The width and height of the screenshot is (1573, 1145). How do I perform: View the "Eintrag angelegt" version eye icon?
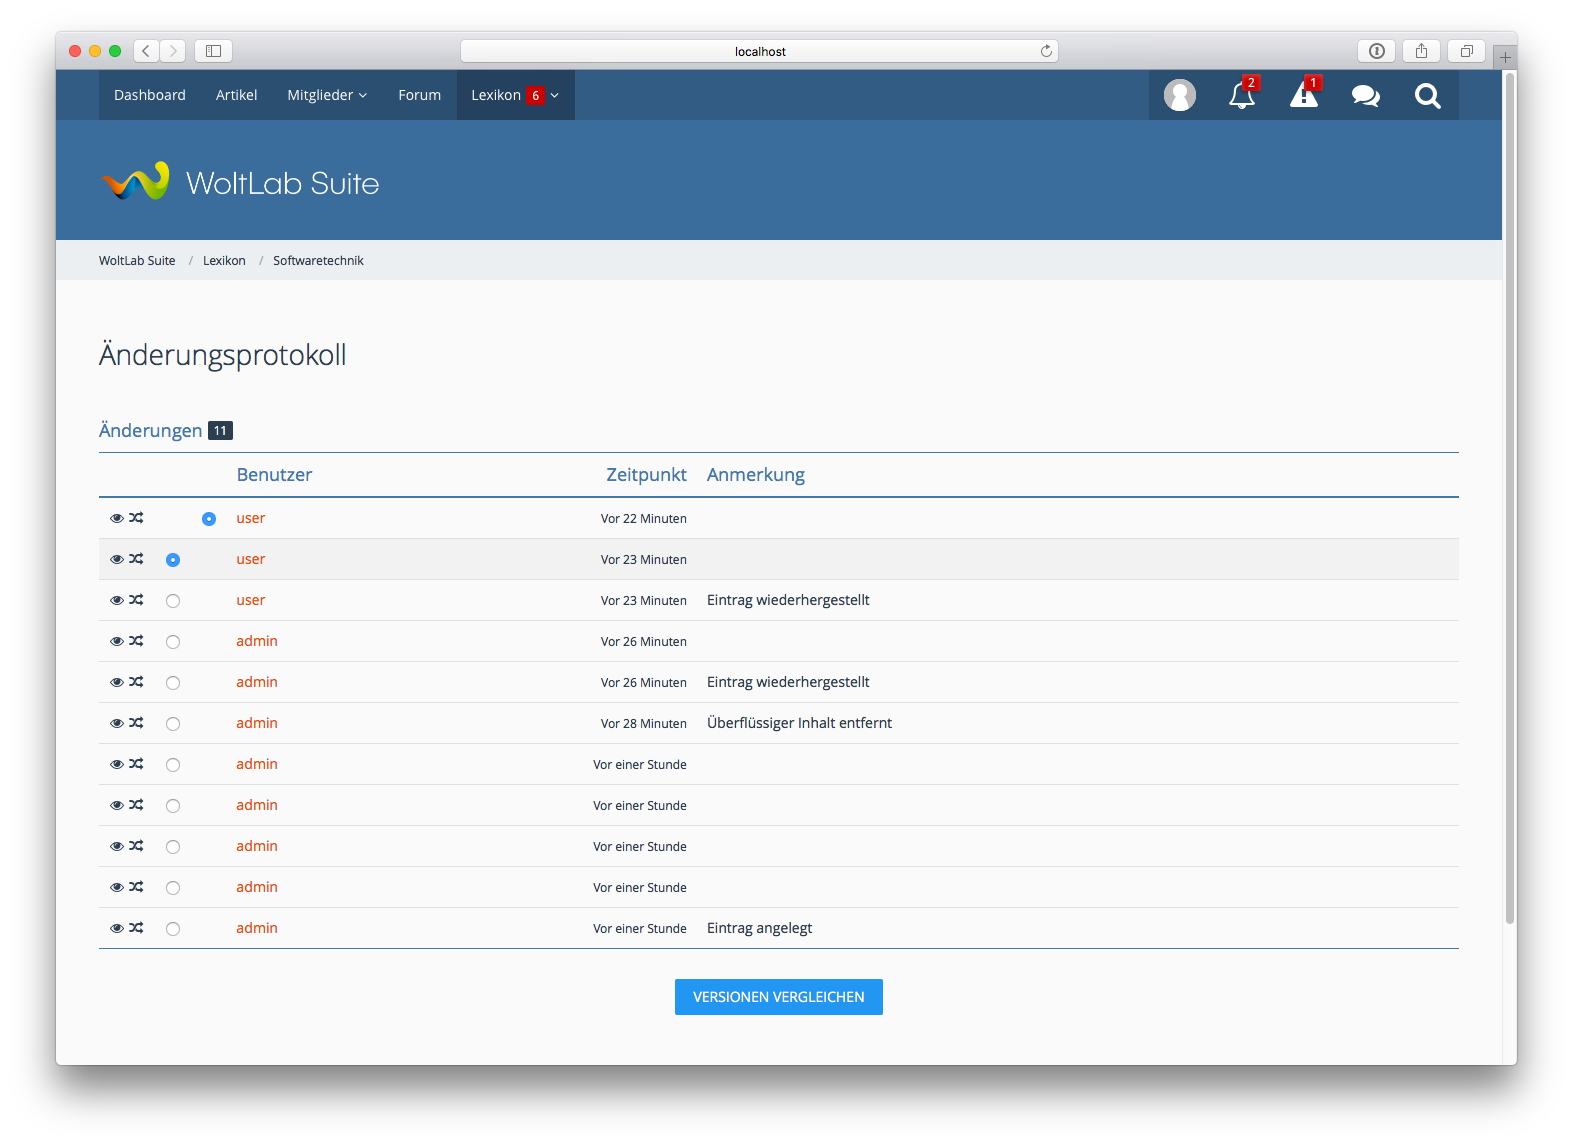[117, 928]
